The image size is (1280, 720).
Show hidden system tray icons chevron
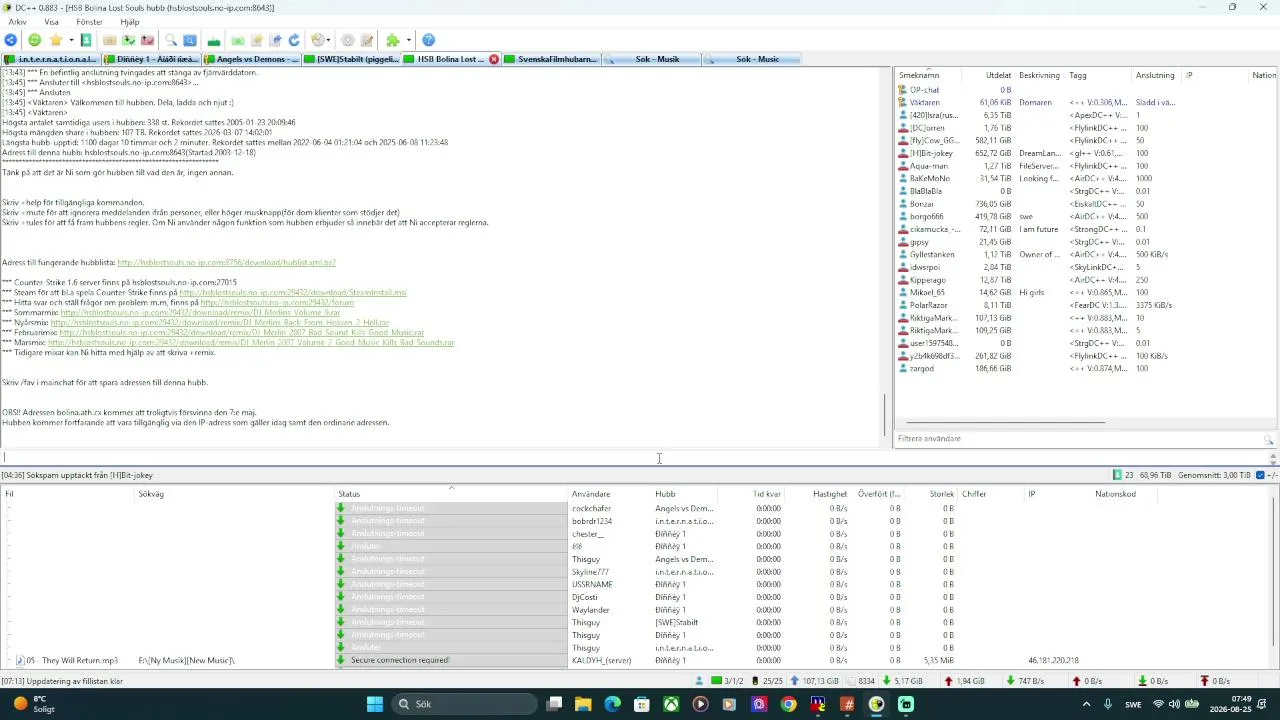coord(1086,704)
